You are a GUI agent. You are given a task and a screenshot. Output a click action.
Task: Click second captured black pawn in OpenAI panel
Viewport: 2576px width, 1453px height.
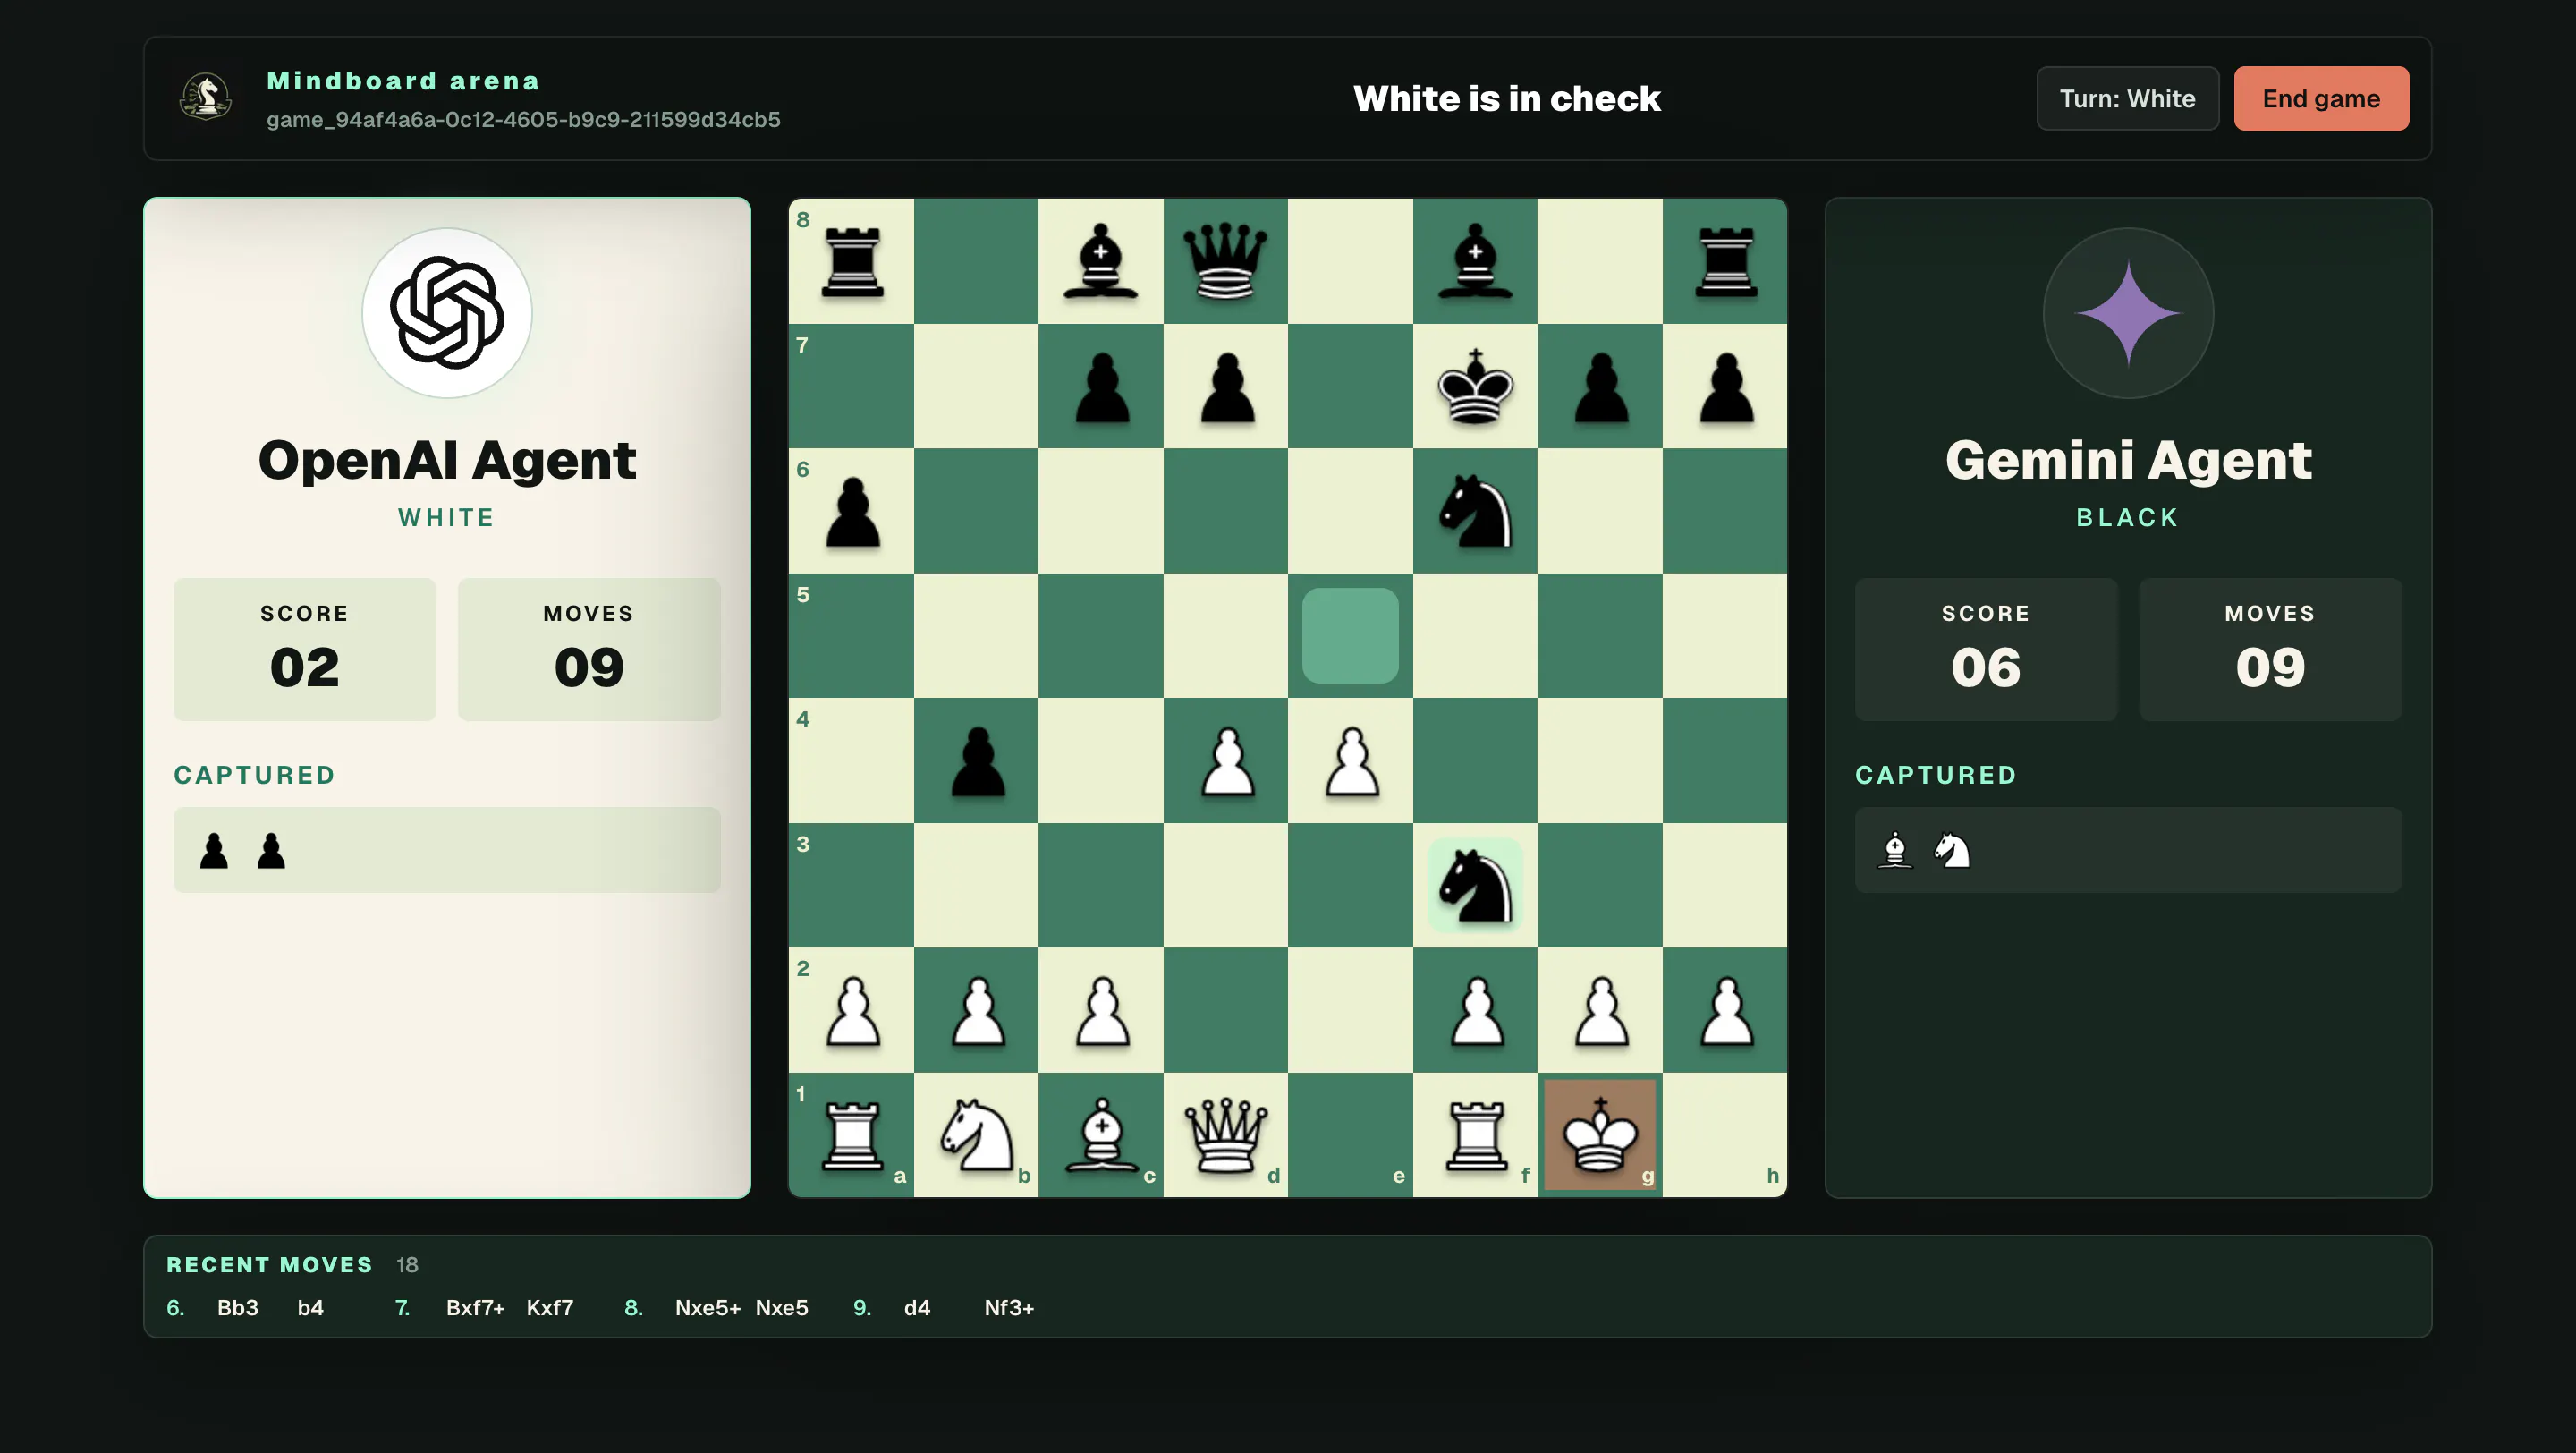click(x=271, y=850)
